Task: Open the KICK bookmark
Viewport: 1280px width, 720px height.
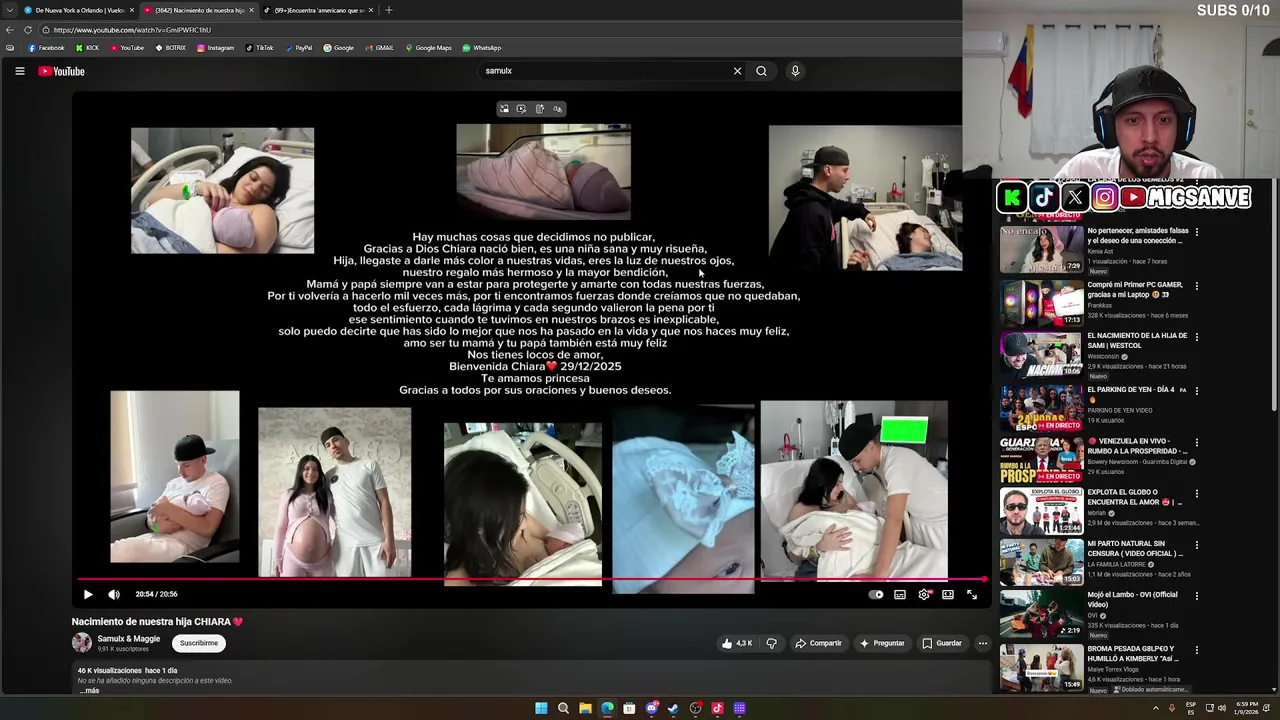Action: pos(87,48)
